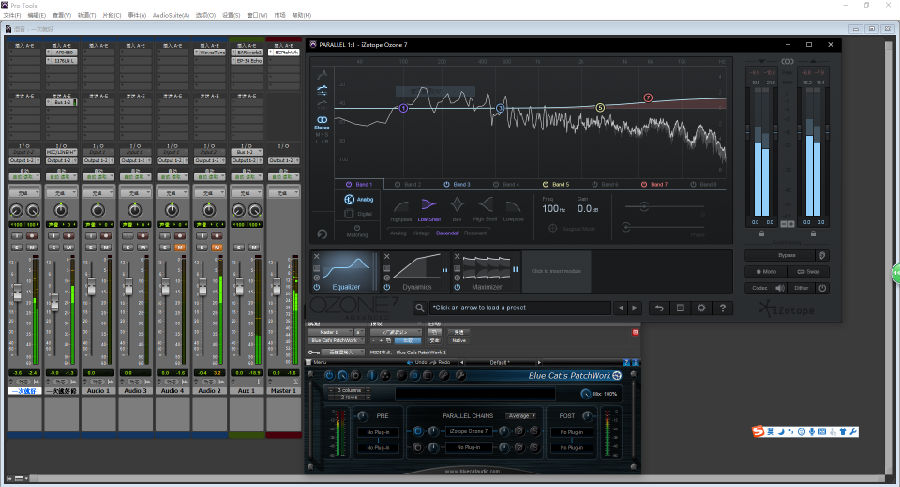Image resolution: width=900 pixels, height=487 pixels.
Task: Click the PatchWork logo icon at title right
Action: 617,376
